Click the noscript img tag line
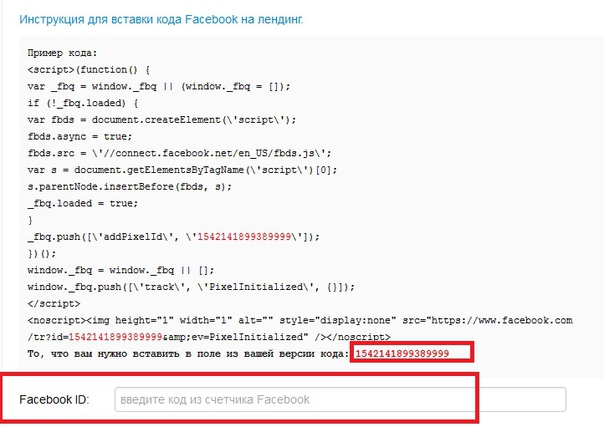 [x=300, y=320]
